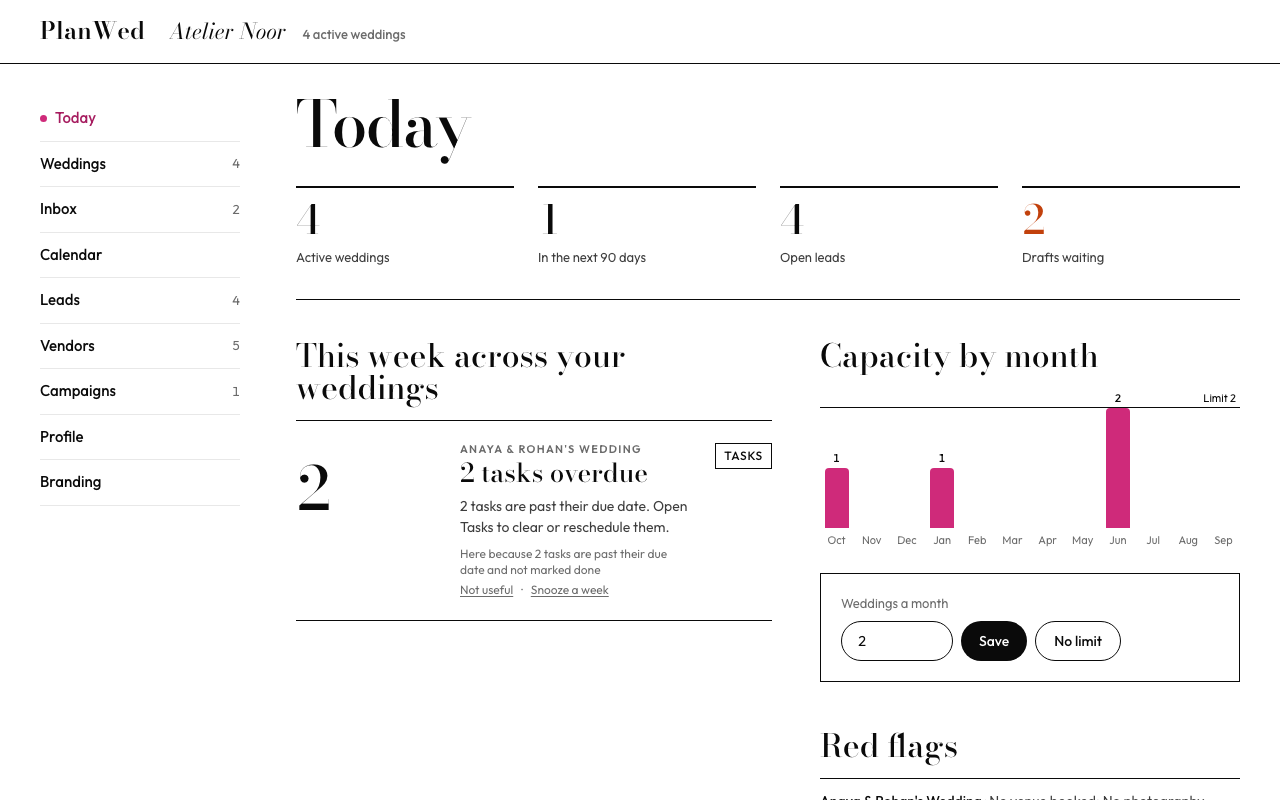Screen dimensions: 1280x800
Task: Click the 2 tasks overdue heading
Action: coord(554,473)
